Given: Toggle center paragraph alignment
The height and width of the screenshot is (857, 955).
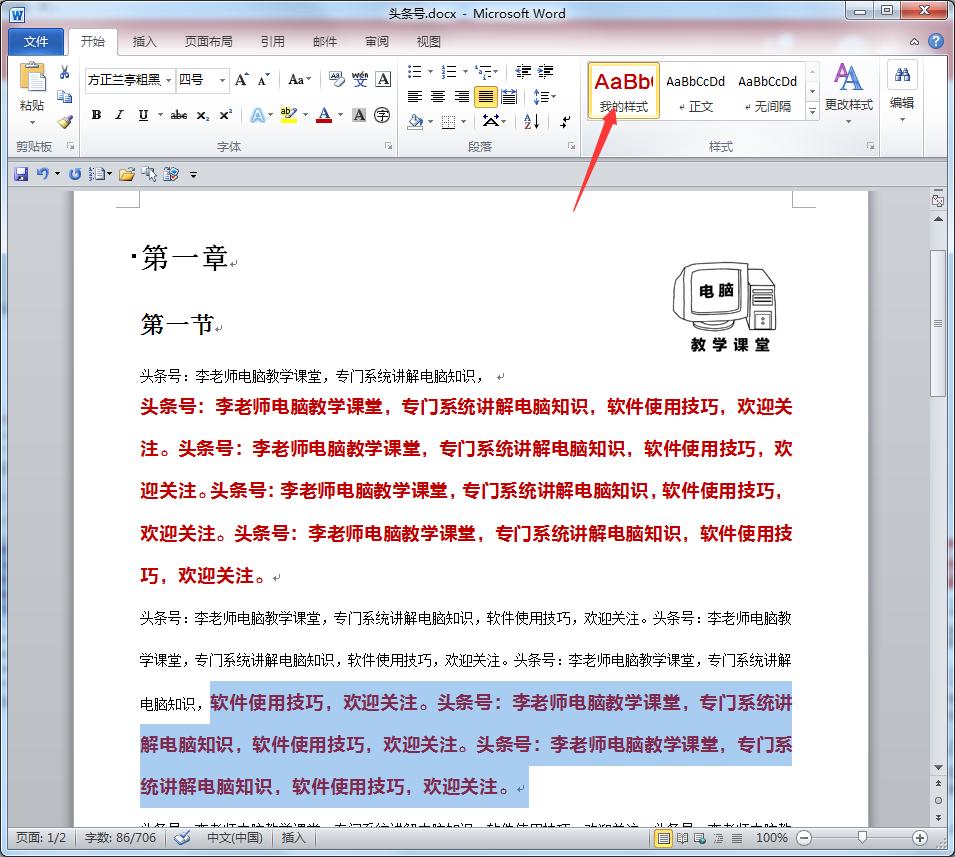Looking at the screenshot, I should 437,94.
